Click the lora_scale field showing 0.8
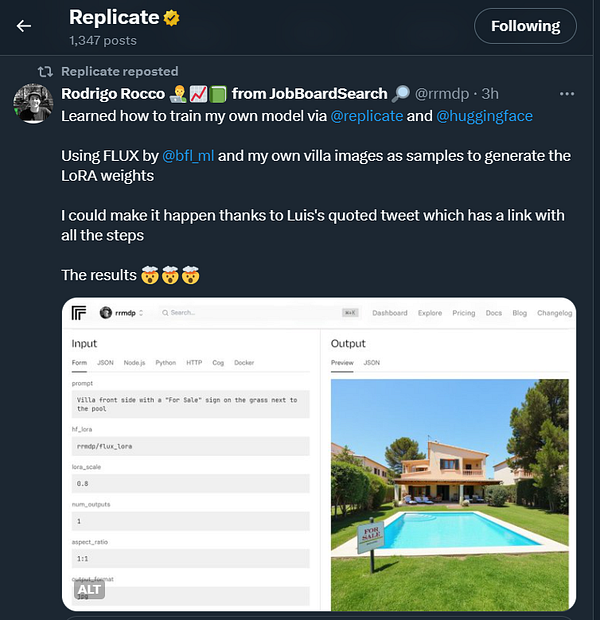Image resolution: width=600 pixels, height=620 pixels. (x=190, y=483)
